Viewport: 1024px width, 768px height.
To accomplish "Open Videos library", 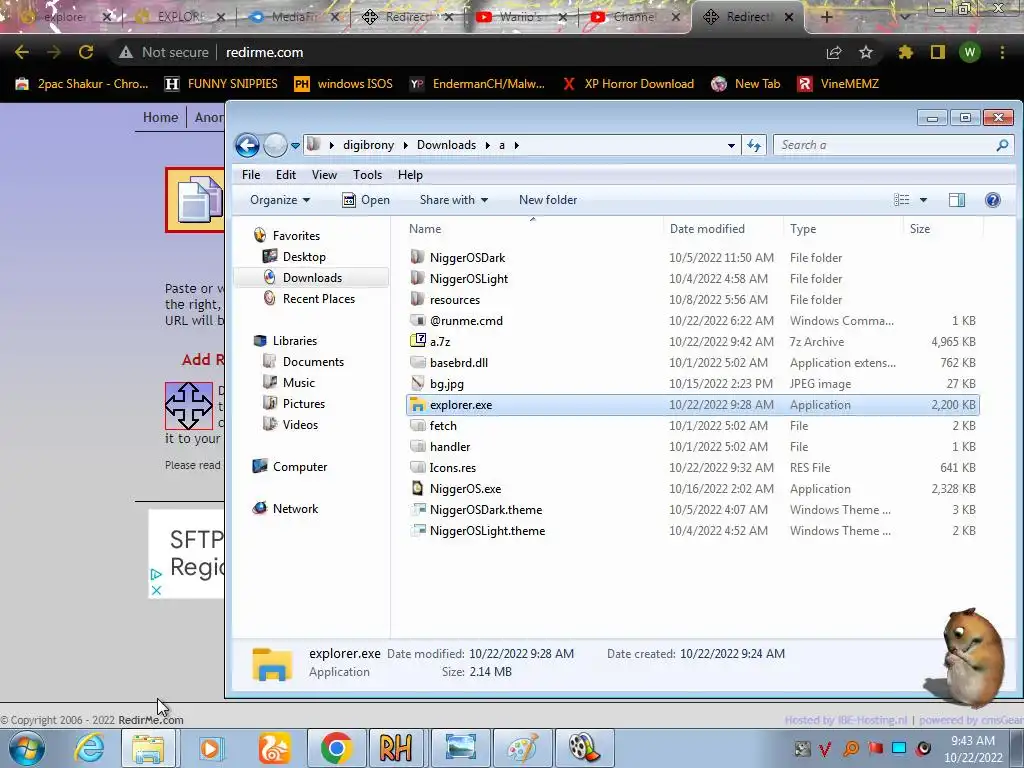I will pos(300,424).
